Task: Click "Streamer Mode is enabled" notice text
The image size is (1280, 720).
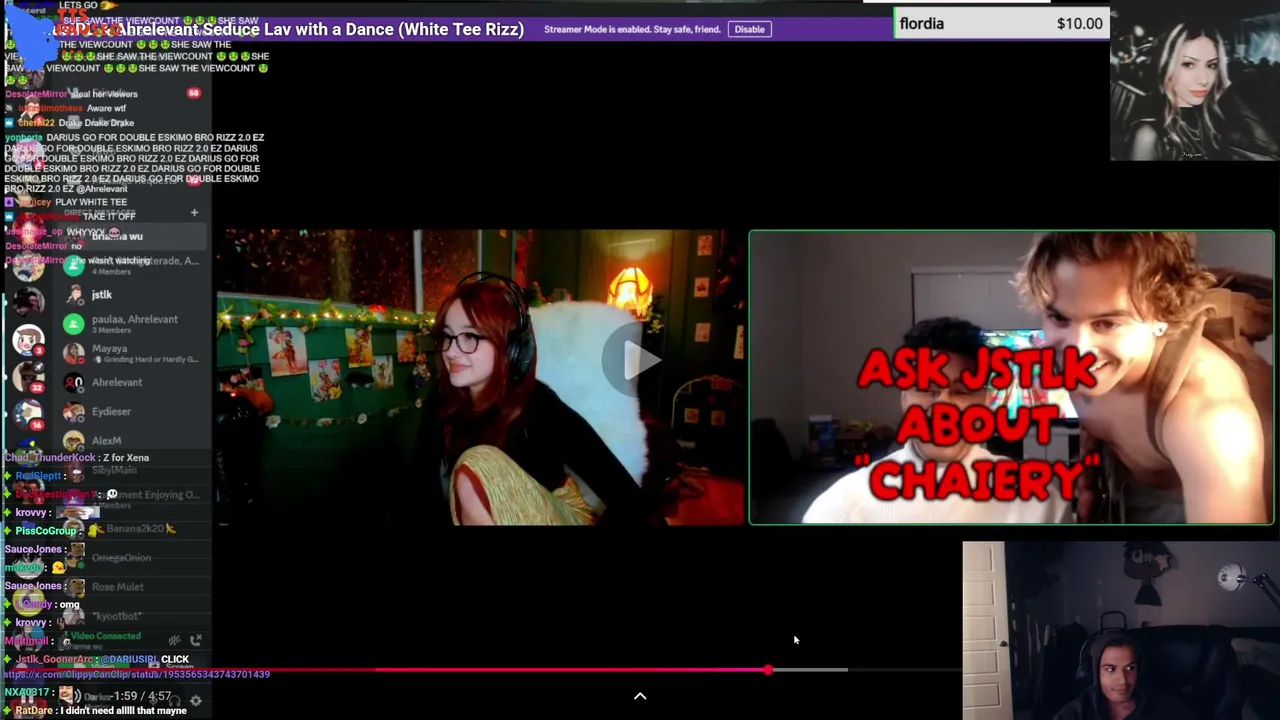Action: (632, 29)
